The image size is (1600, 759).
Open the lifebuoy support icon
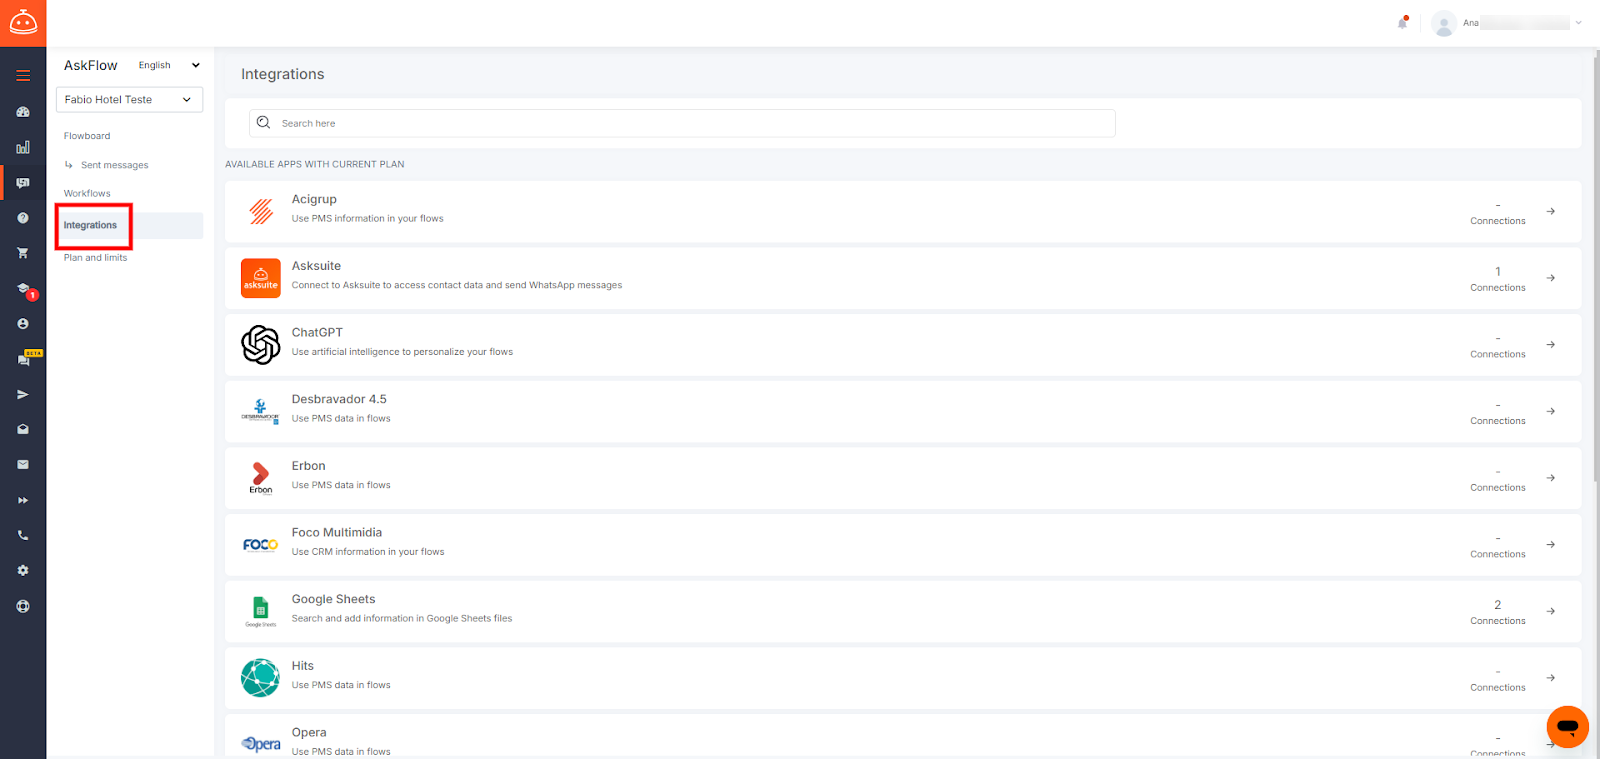point(23,606)
